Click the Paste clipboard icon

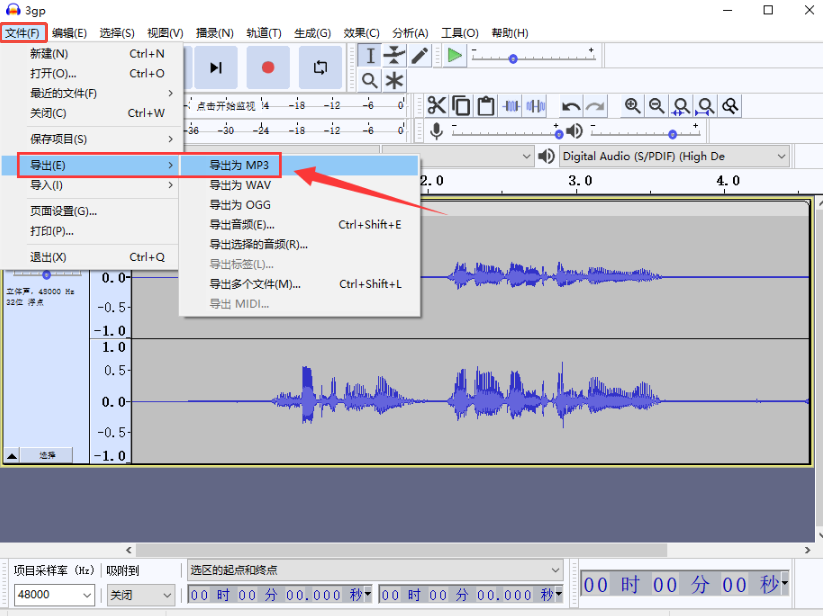pyautogui.click(x=486, y=106)
